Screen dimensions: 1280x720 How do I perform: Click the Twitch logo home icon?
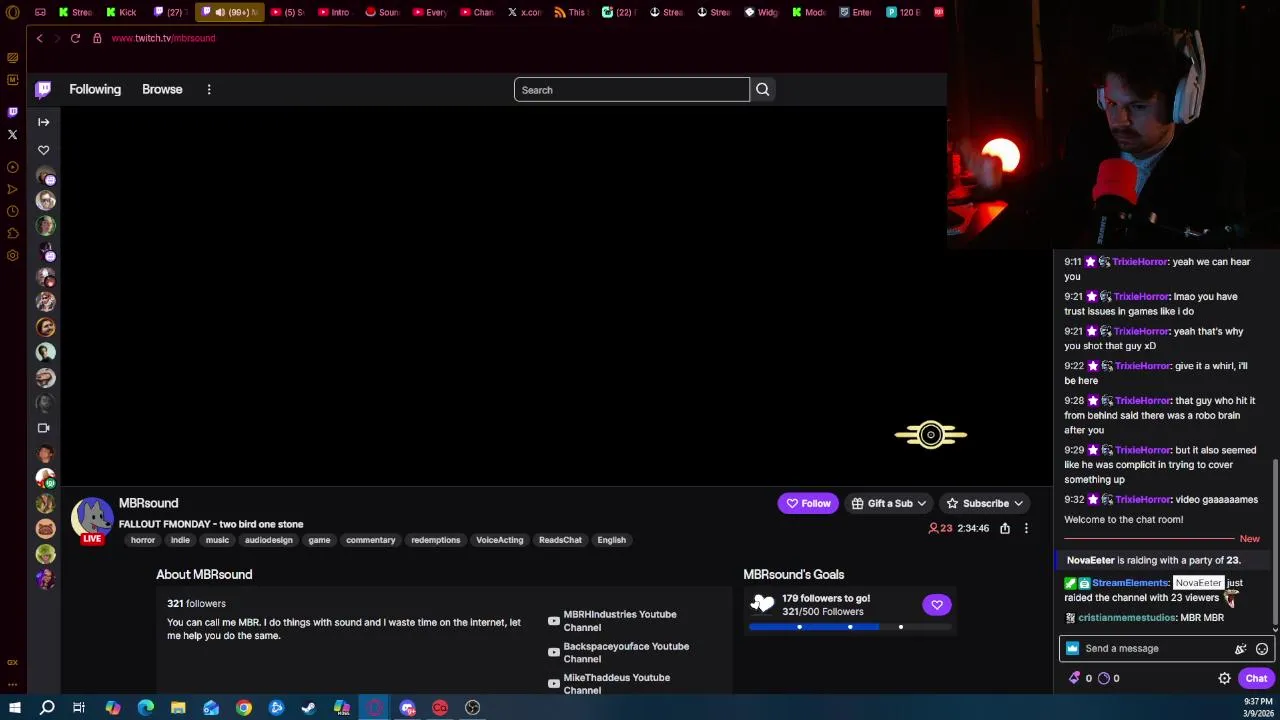(43, 90)
